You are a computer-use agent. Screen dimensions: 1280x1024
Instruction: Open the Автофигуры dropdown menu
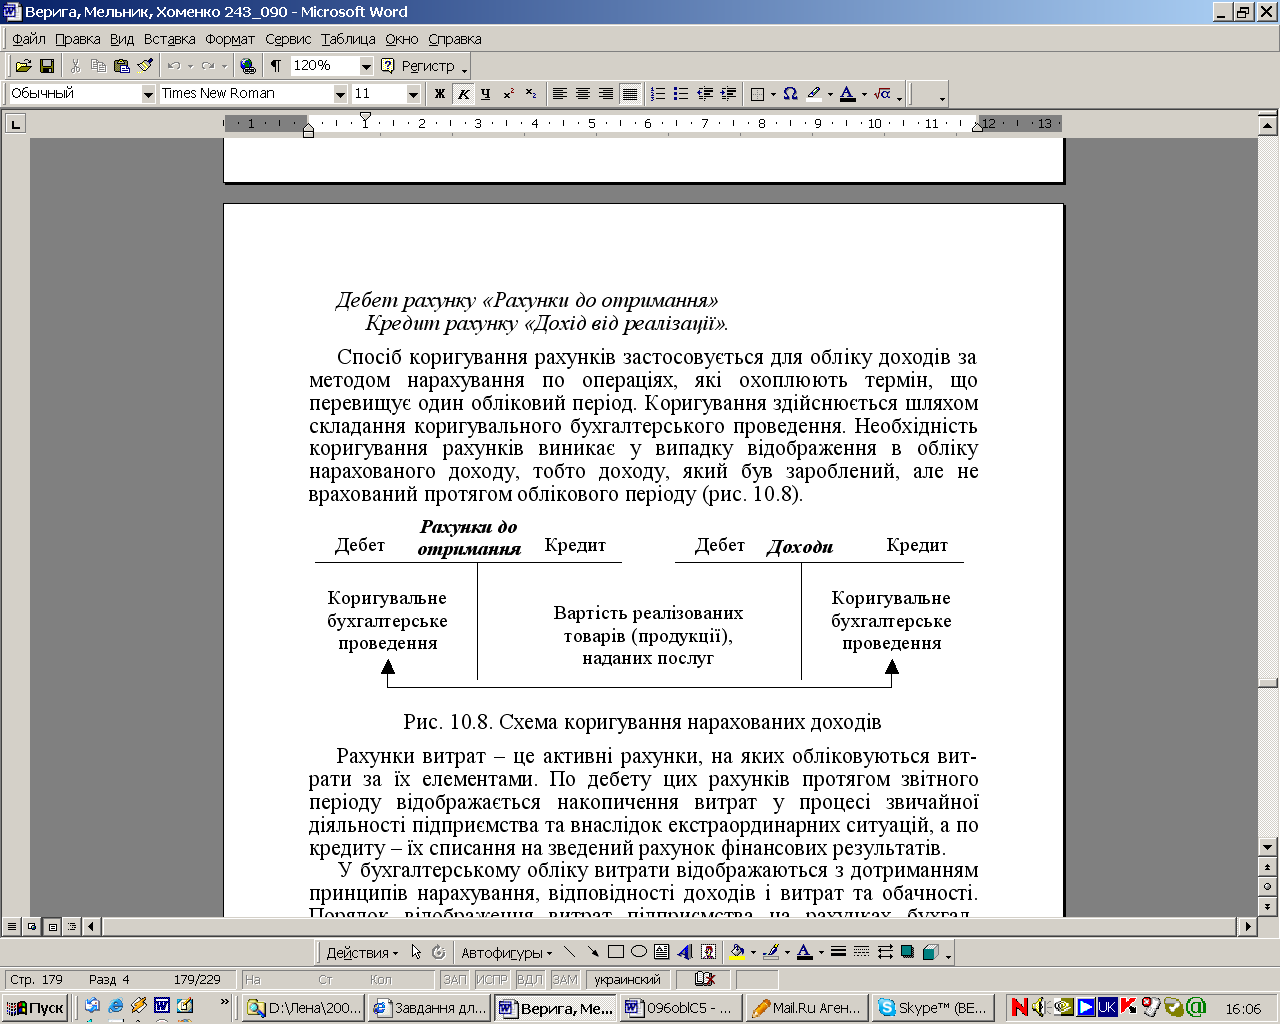point(506,953)
